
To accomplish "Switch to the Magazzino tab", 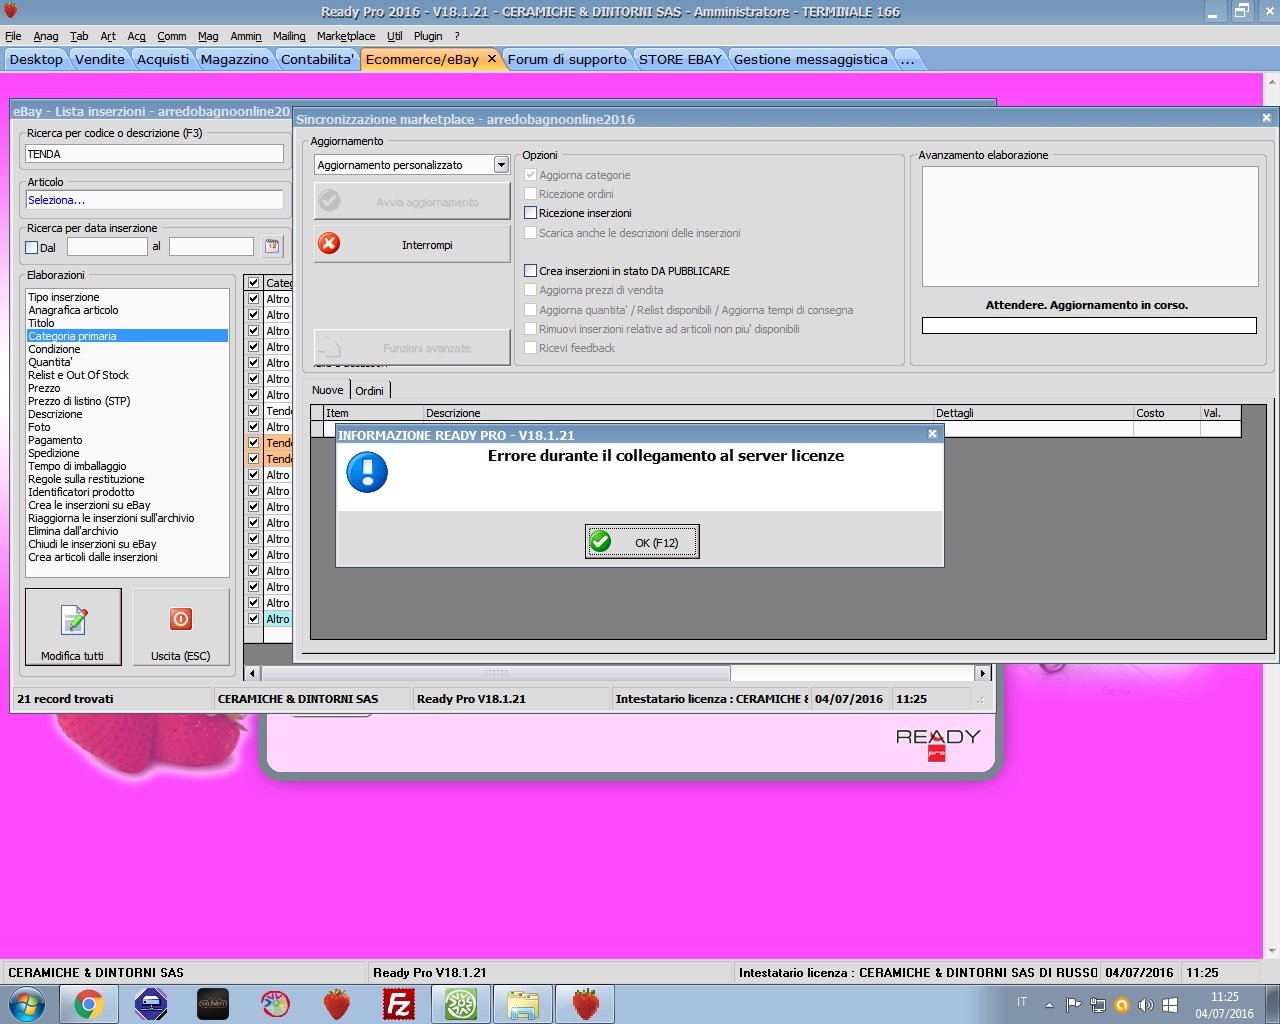I will pyautogui.click(x=235, y=60).
